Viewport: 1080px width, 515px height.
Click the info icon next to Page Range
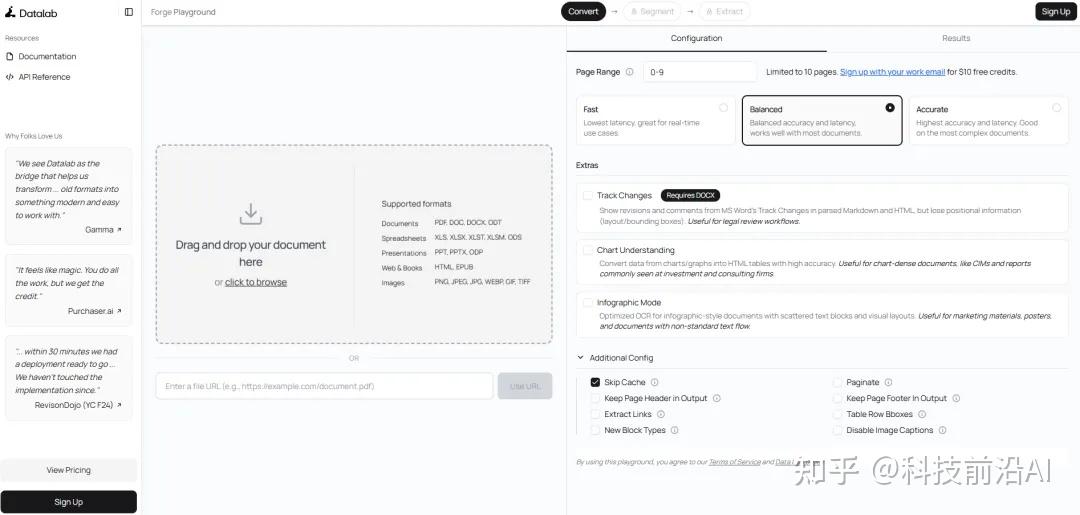pos(629,72)
